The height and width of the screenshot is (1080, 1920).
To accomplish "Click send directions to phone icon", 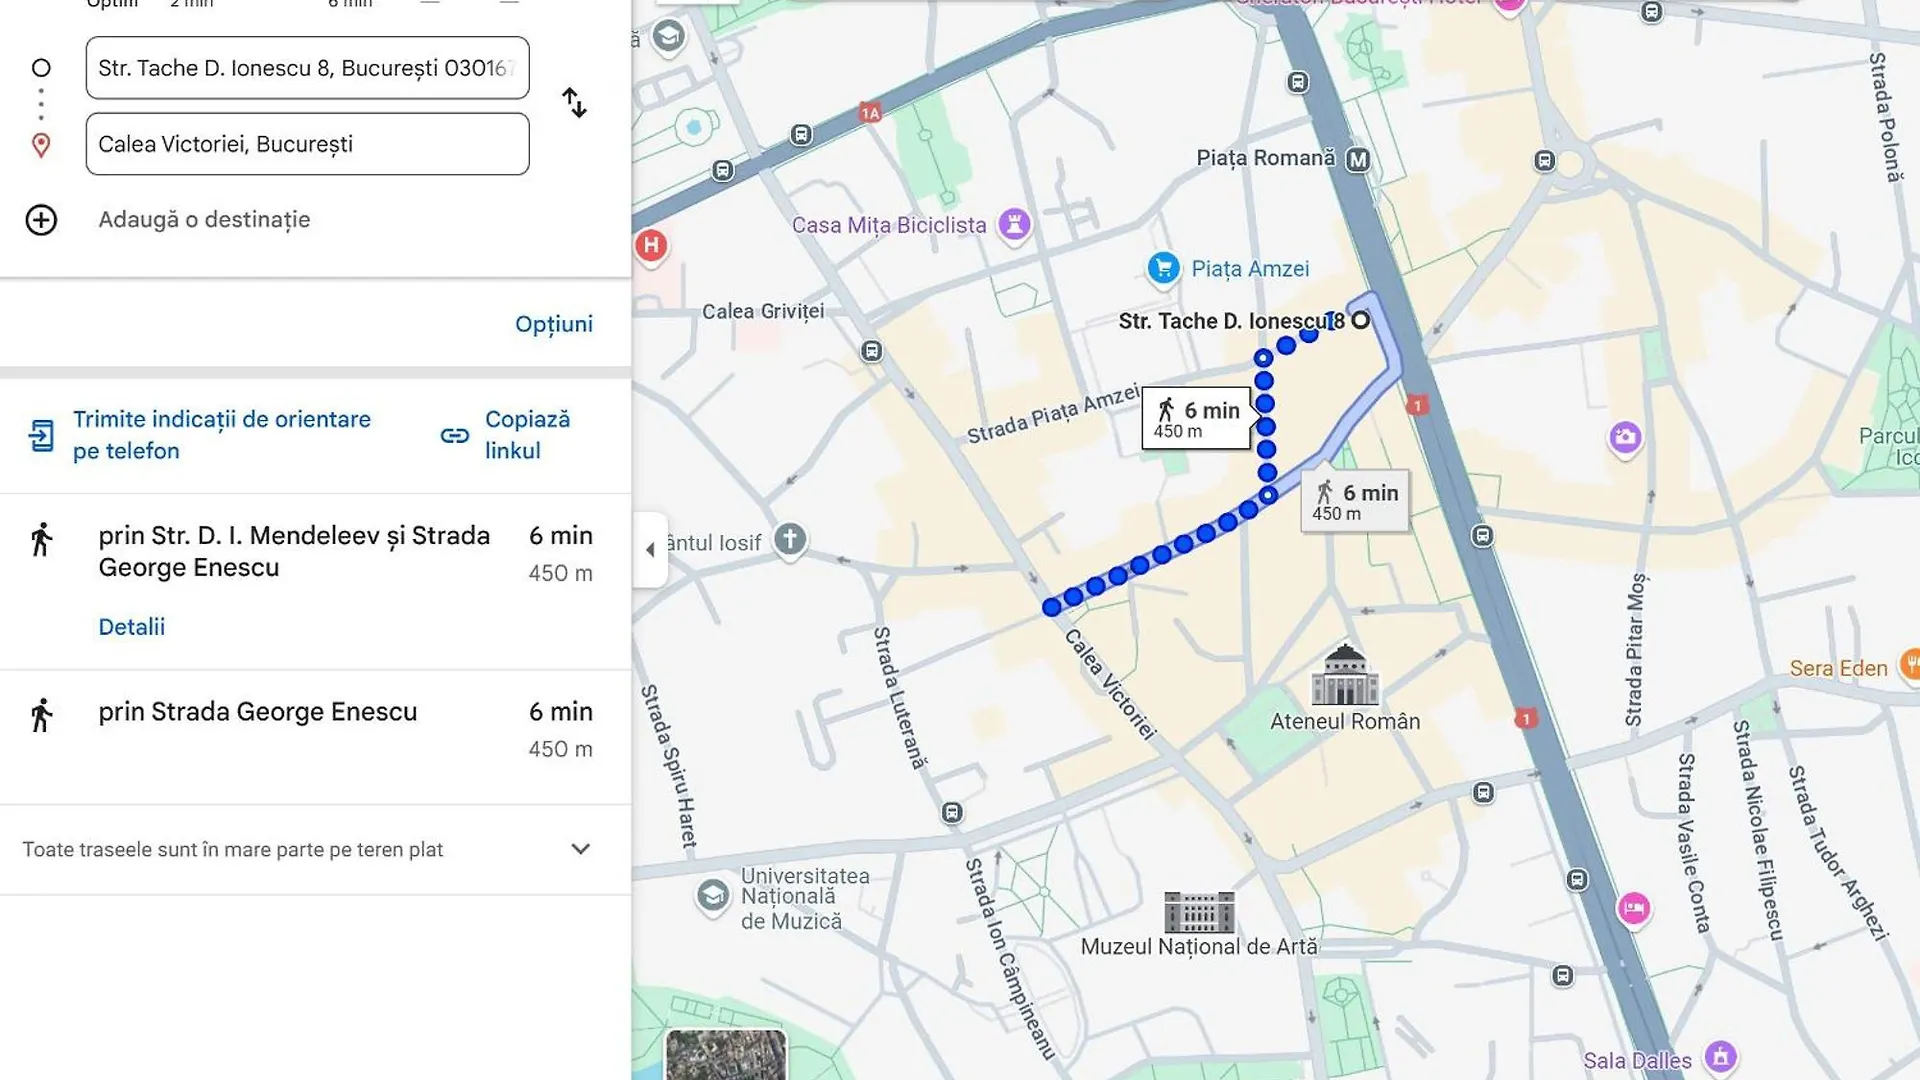I will click(41, 436).
